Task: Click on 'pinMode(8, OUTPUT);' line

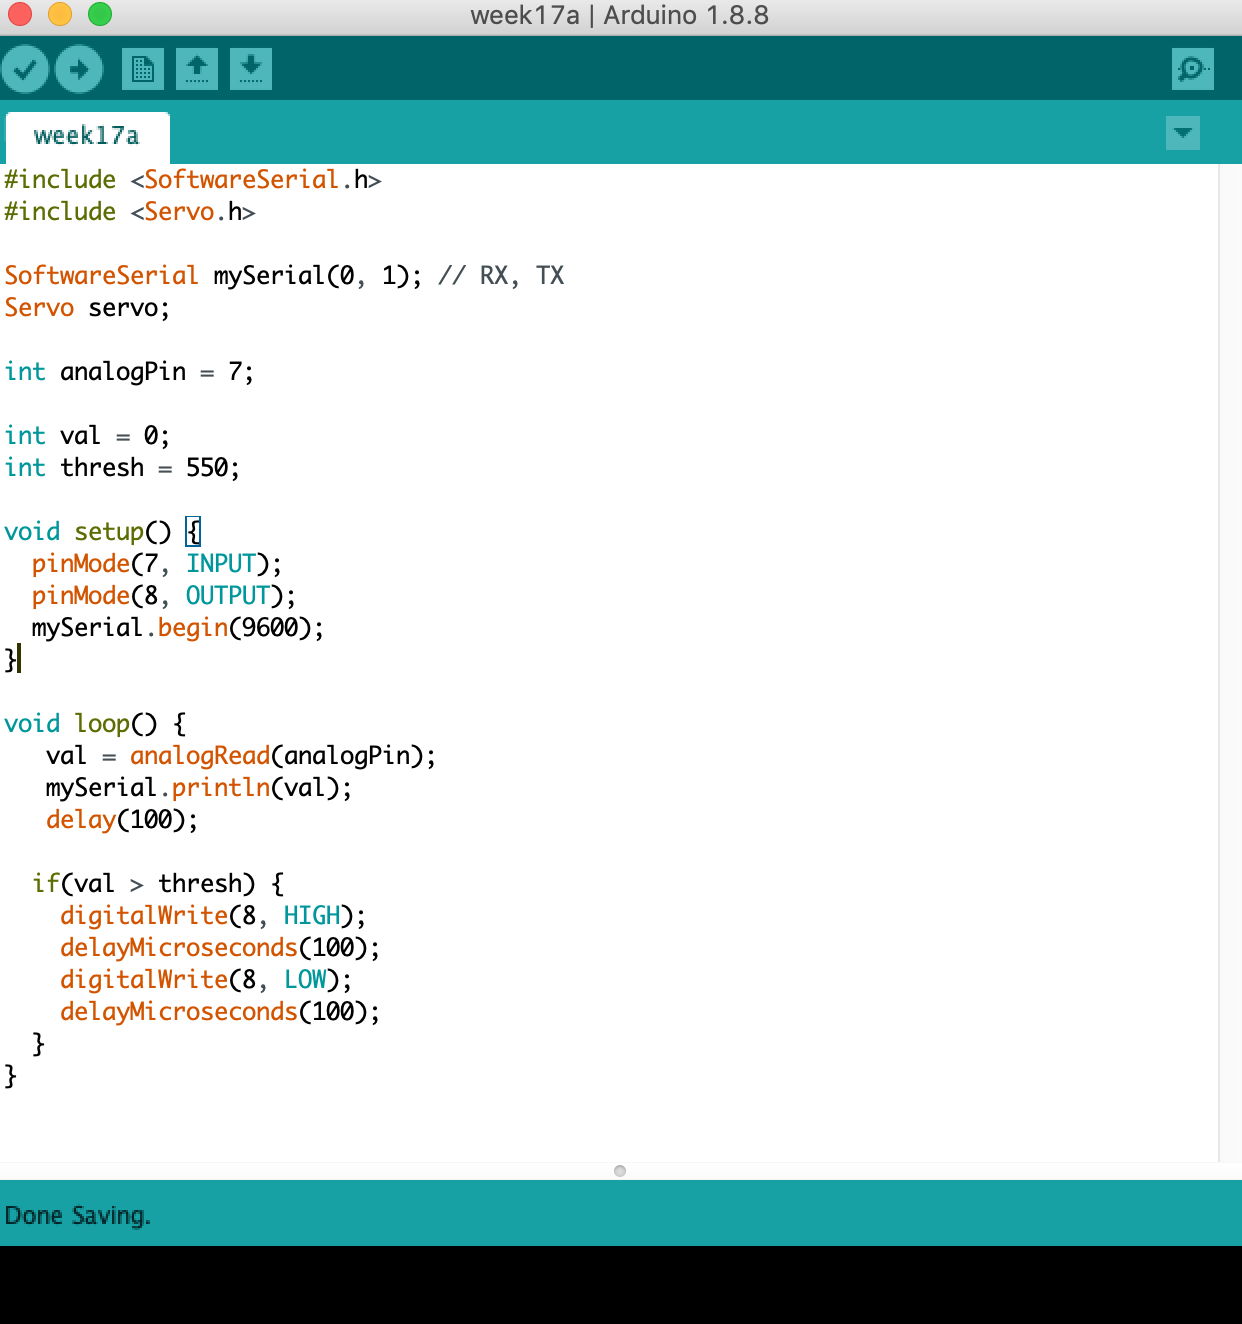Action: (164, 596)
